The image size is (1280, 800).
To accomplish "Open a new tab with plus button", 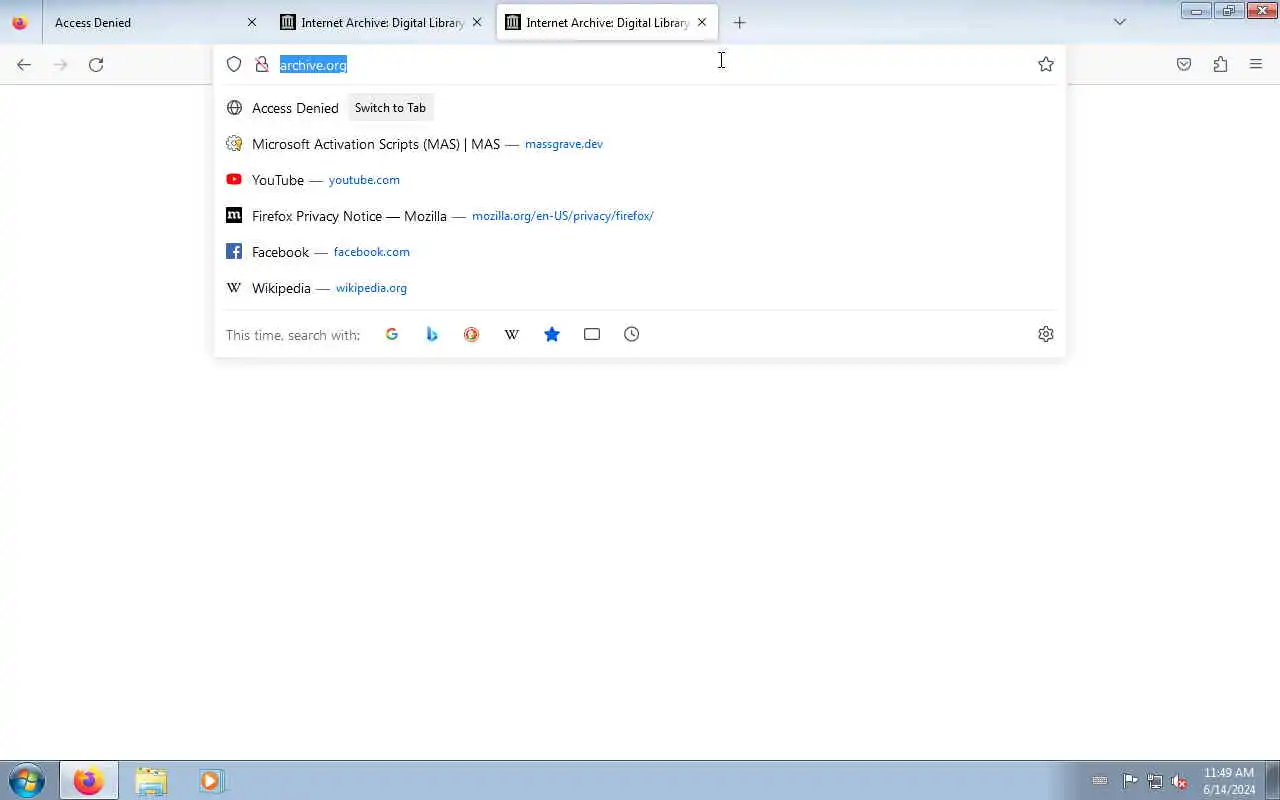I will point(739,22).
